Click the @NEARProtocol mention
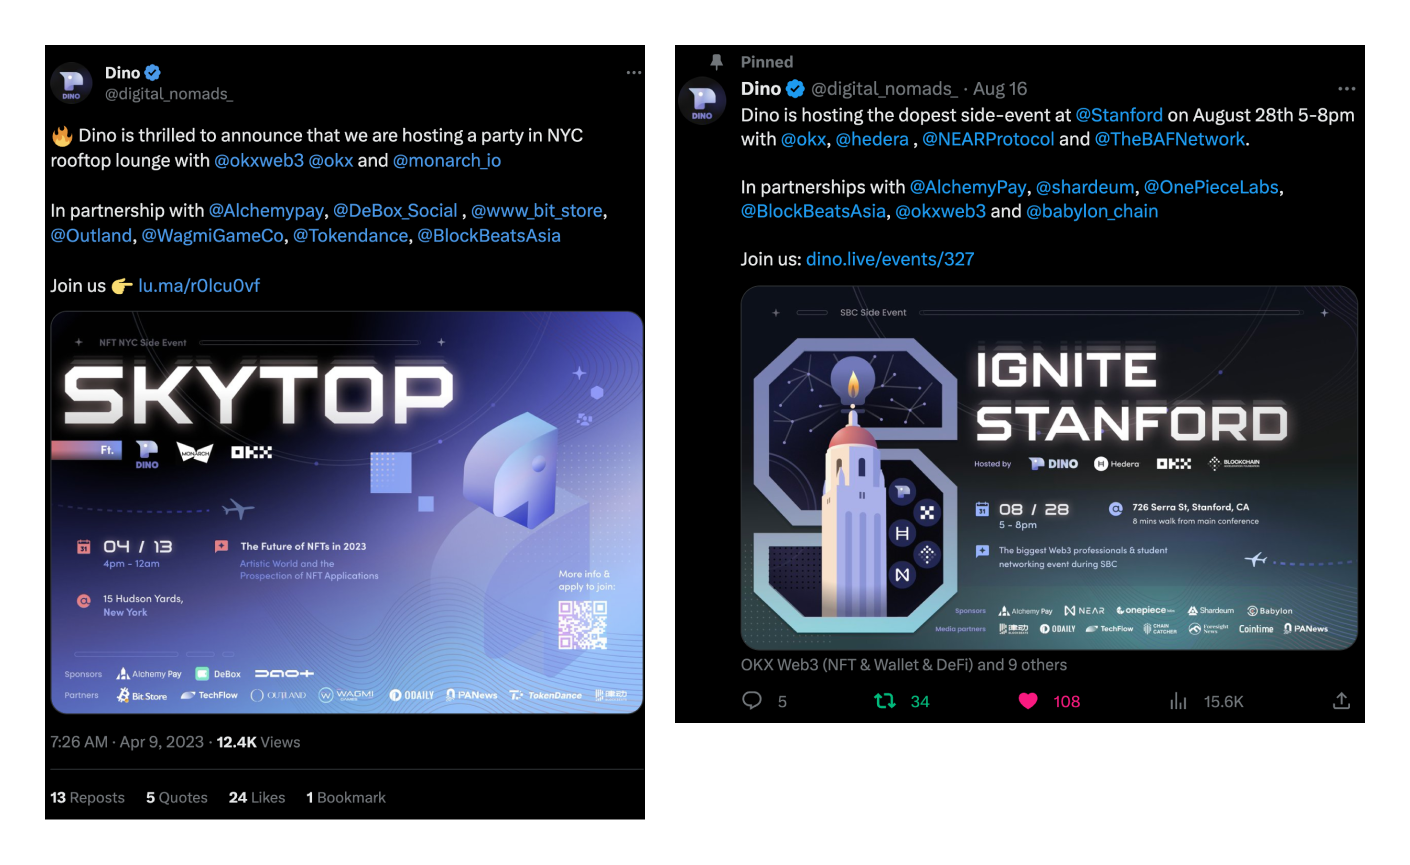The image size is (1410, 865). pyautogui.click(x=988, y=139)
